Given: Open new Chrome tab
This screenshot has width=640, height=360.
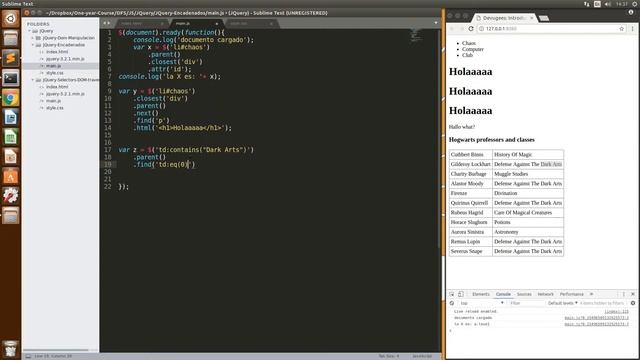Looking at the screenshot, I should (x=544, y=18).
